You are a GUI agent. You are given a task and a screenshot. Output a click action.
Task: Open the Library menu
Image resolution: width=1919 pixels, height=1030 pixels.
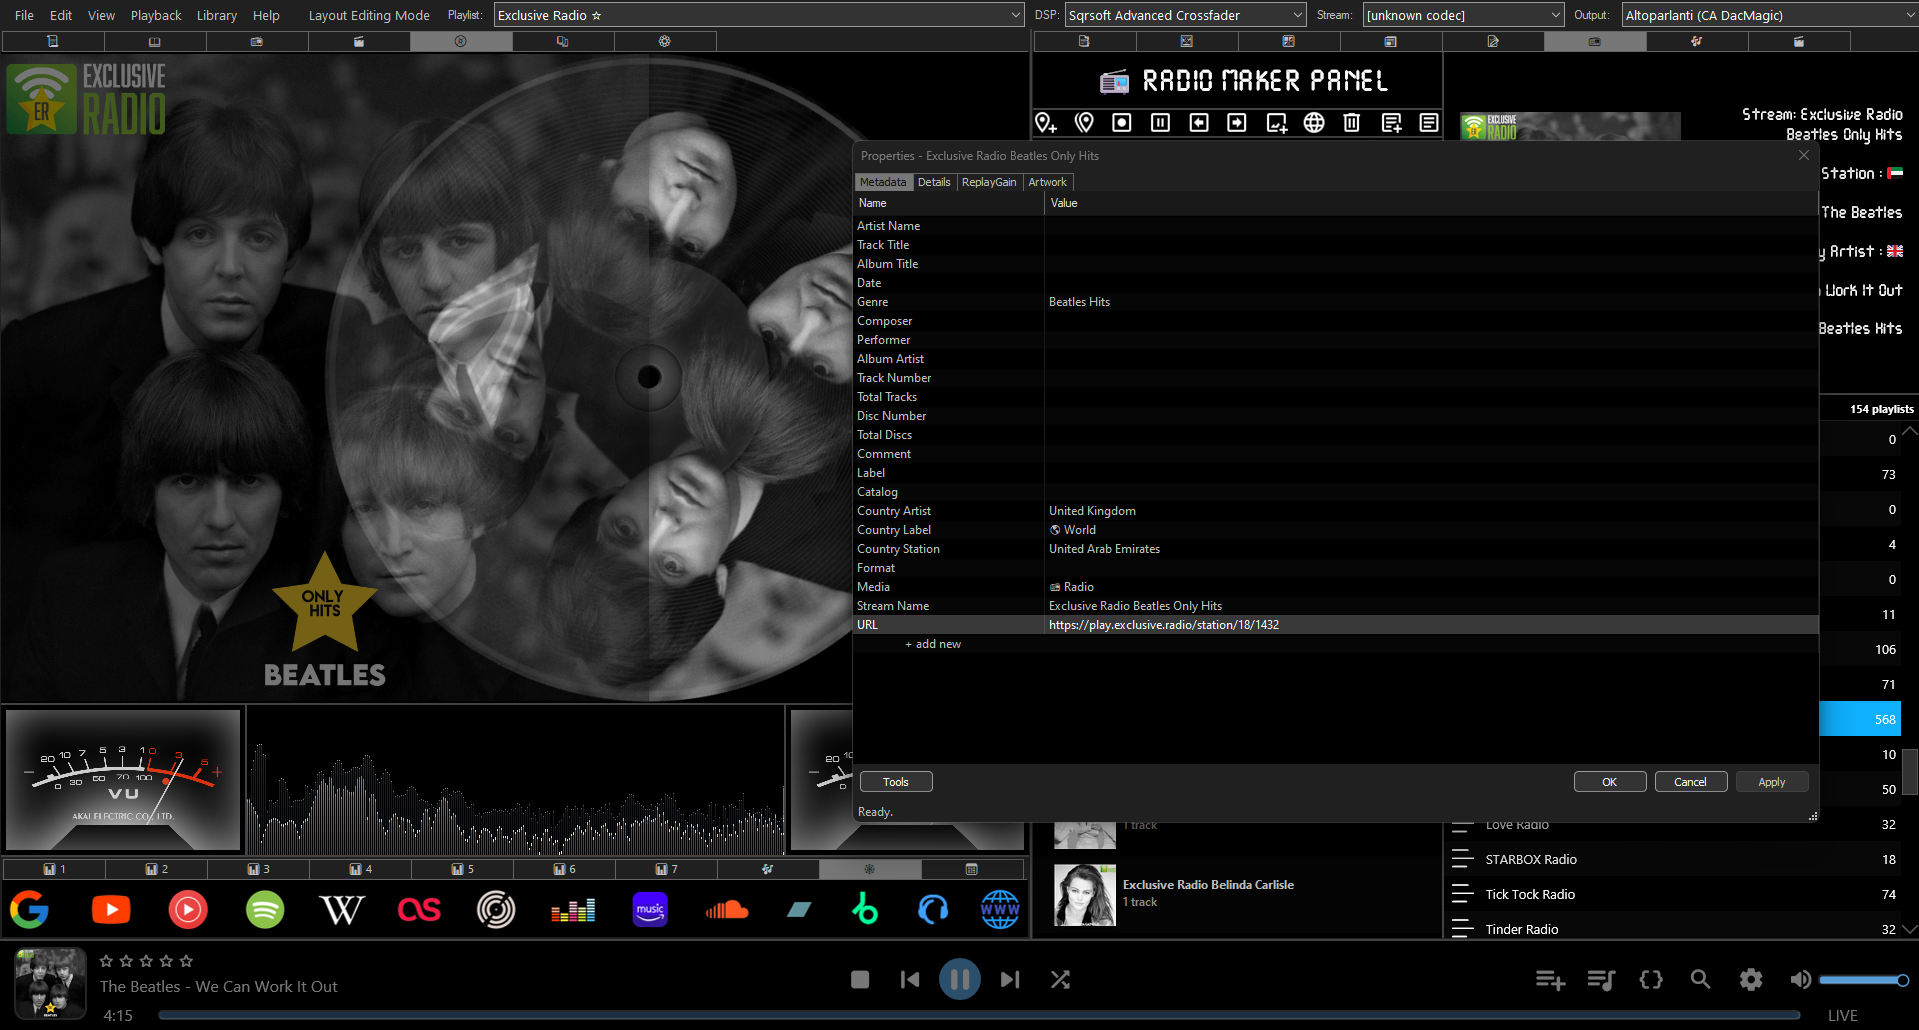tap(217, 15)
